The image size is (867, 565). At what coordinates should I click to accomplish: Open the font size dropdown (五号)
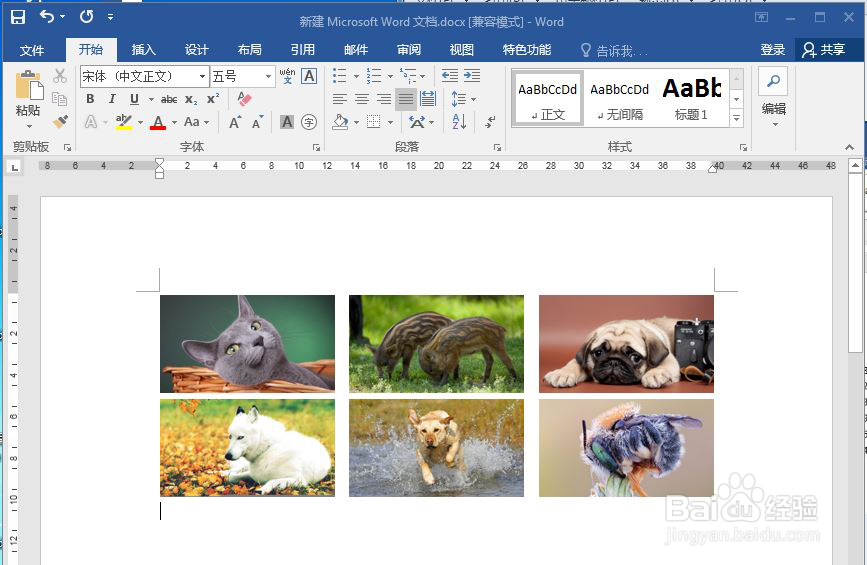[x=268, y=76]
